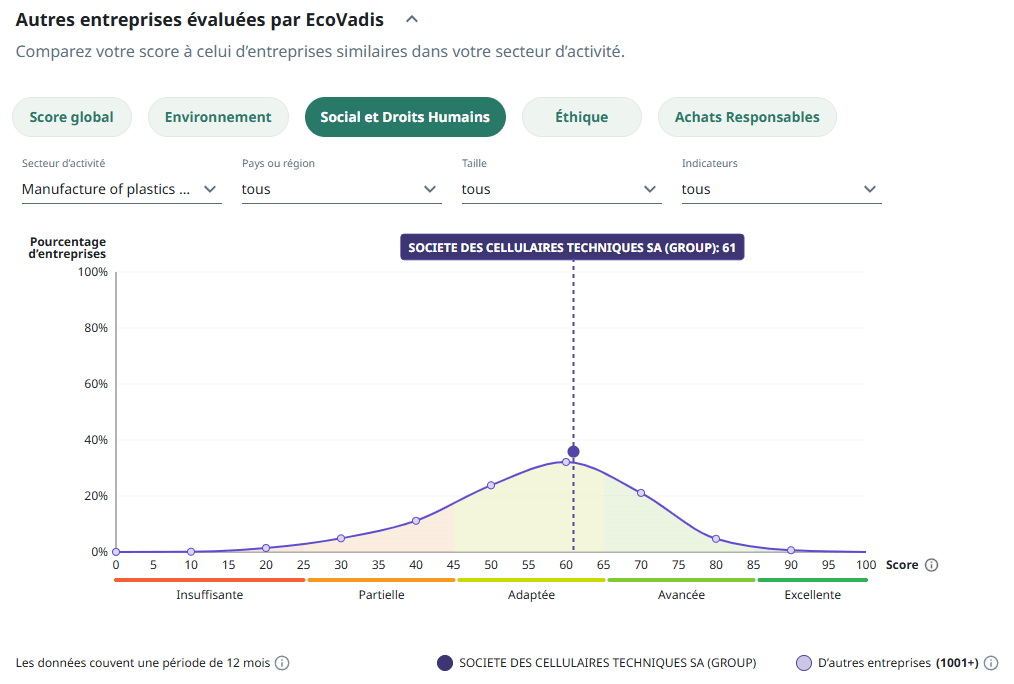
Task: Open the Secteur d'activité dropdown
Action: coord(209,189)
